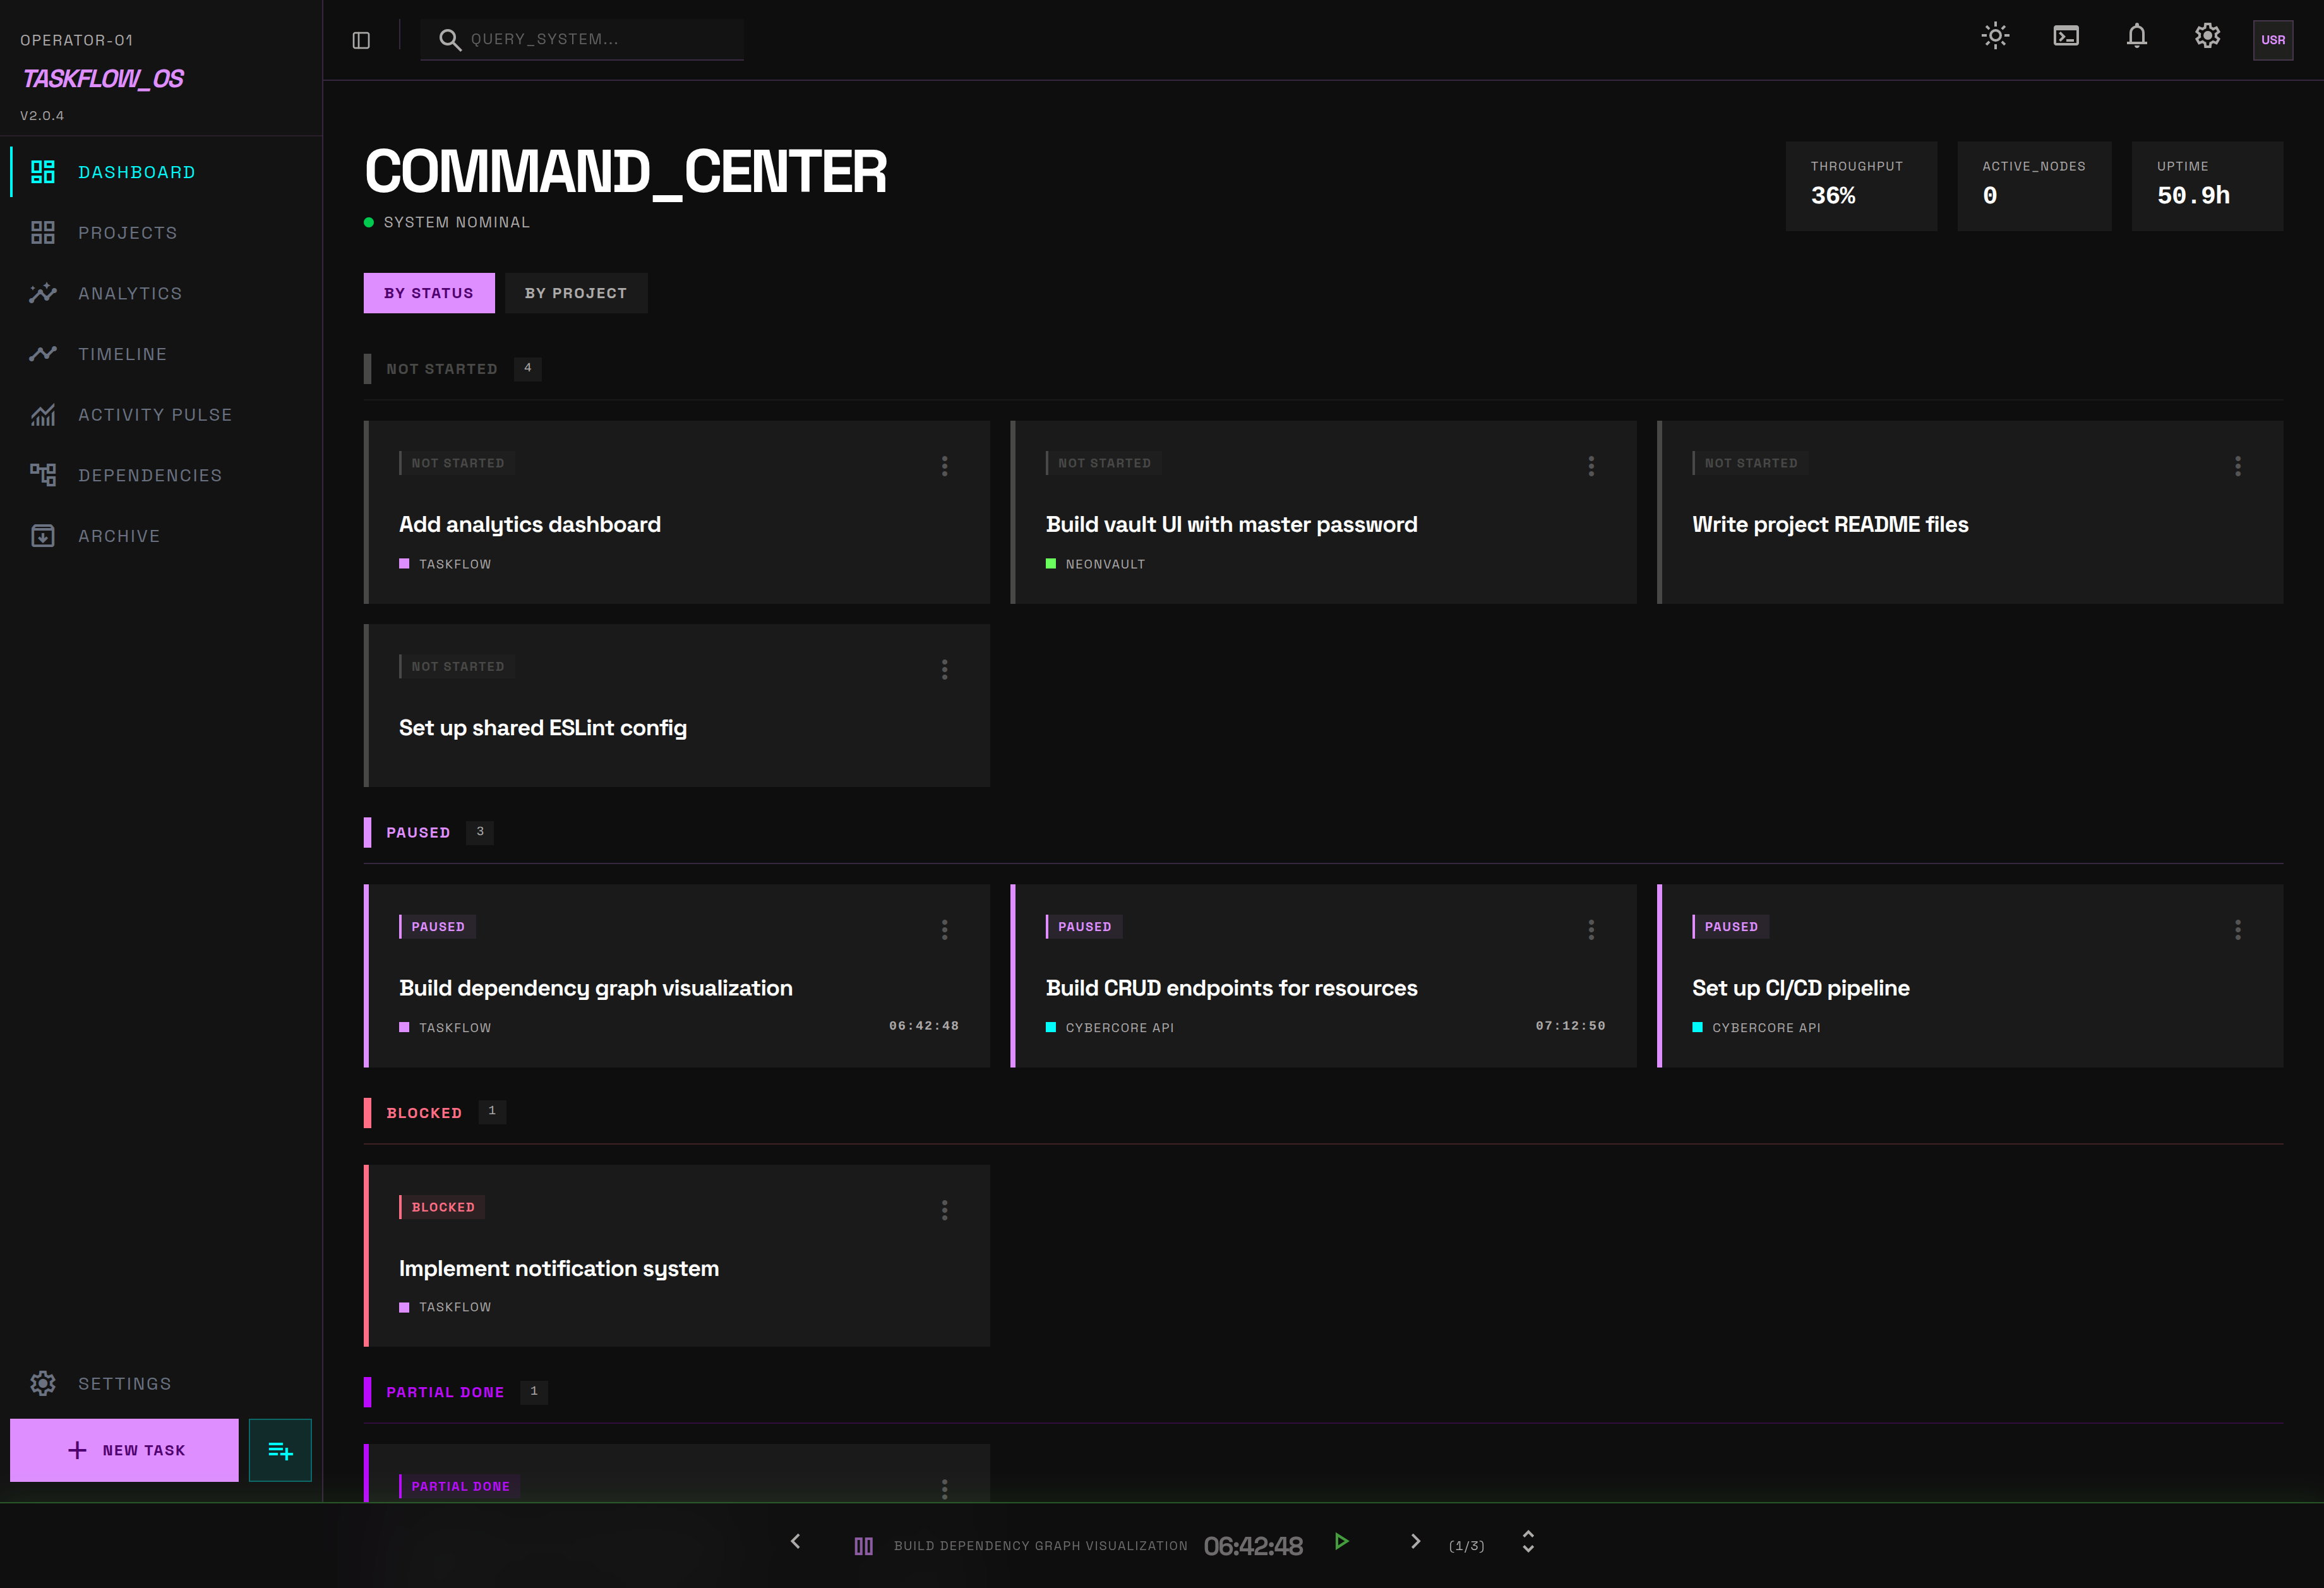
Task: Open options menu on Implement notification system card
Action: pyautogui.click(x=944, y=1210)
